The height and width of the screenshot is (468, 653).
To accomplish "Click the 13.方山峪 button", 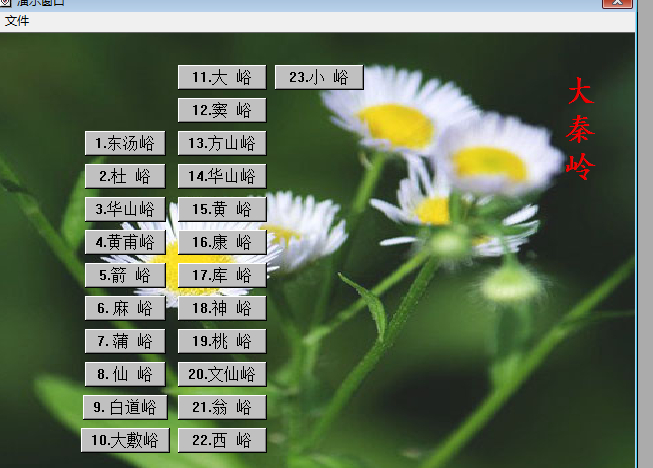I will (222, 143).
